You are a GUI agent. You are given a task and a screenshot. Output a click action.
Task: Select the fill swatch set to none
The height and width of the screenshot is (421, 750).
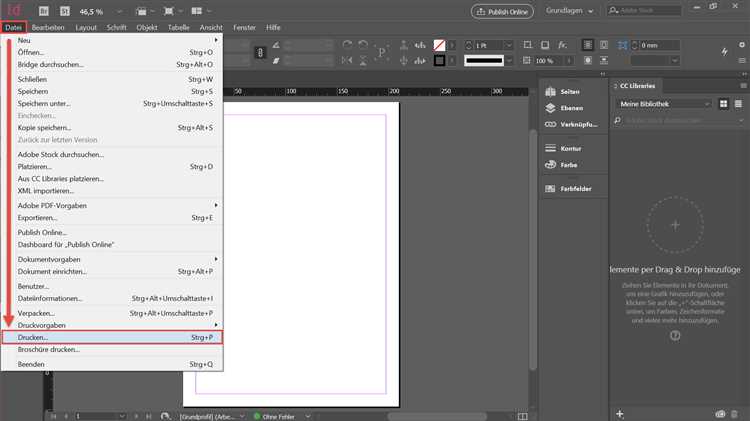pos(439,45)
